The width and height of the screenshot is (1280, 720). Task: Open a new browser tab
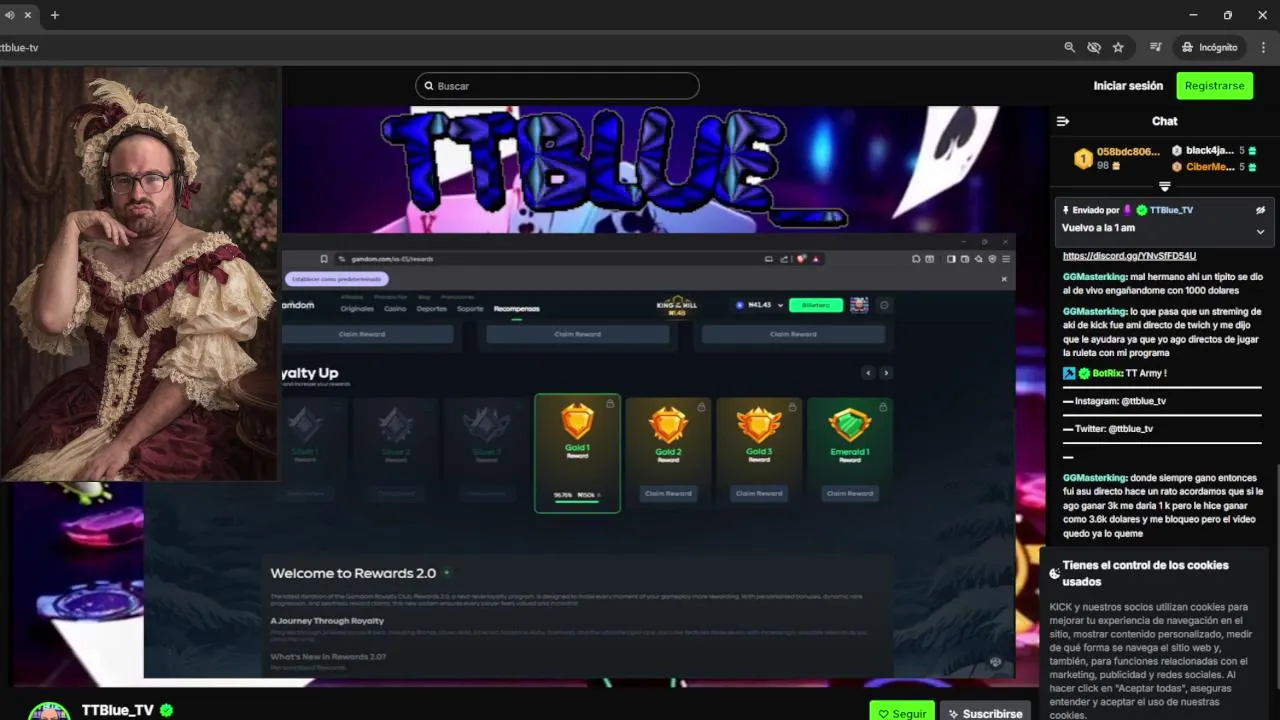click(55, 15)
